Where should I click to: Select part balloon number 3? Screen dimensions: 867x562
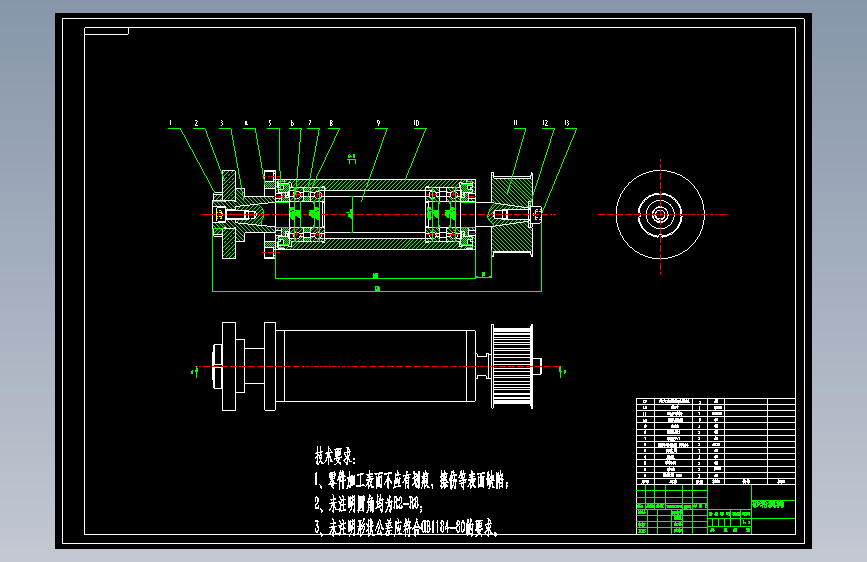222,123
